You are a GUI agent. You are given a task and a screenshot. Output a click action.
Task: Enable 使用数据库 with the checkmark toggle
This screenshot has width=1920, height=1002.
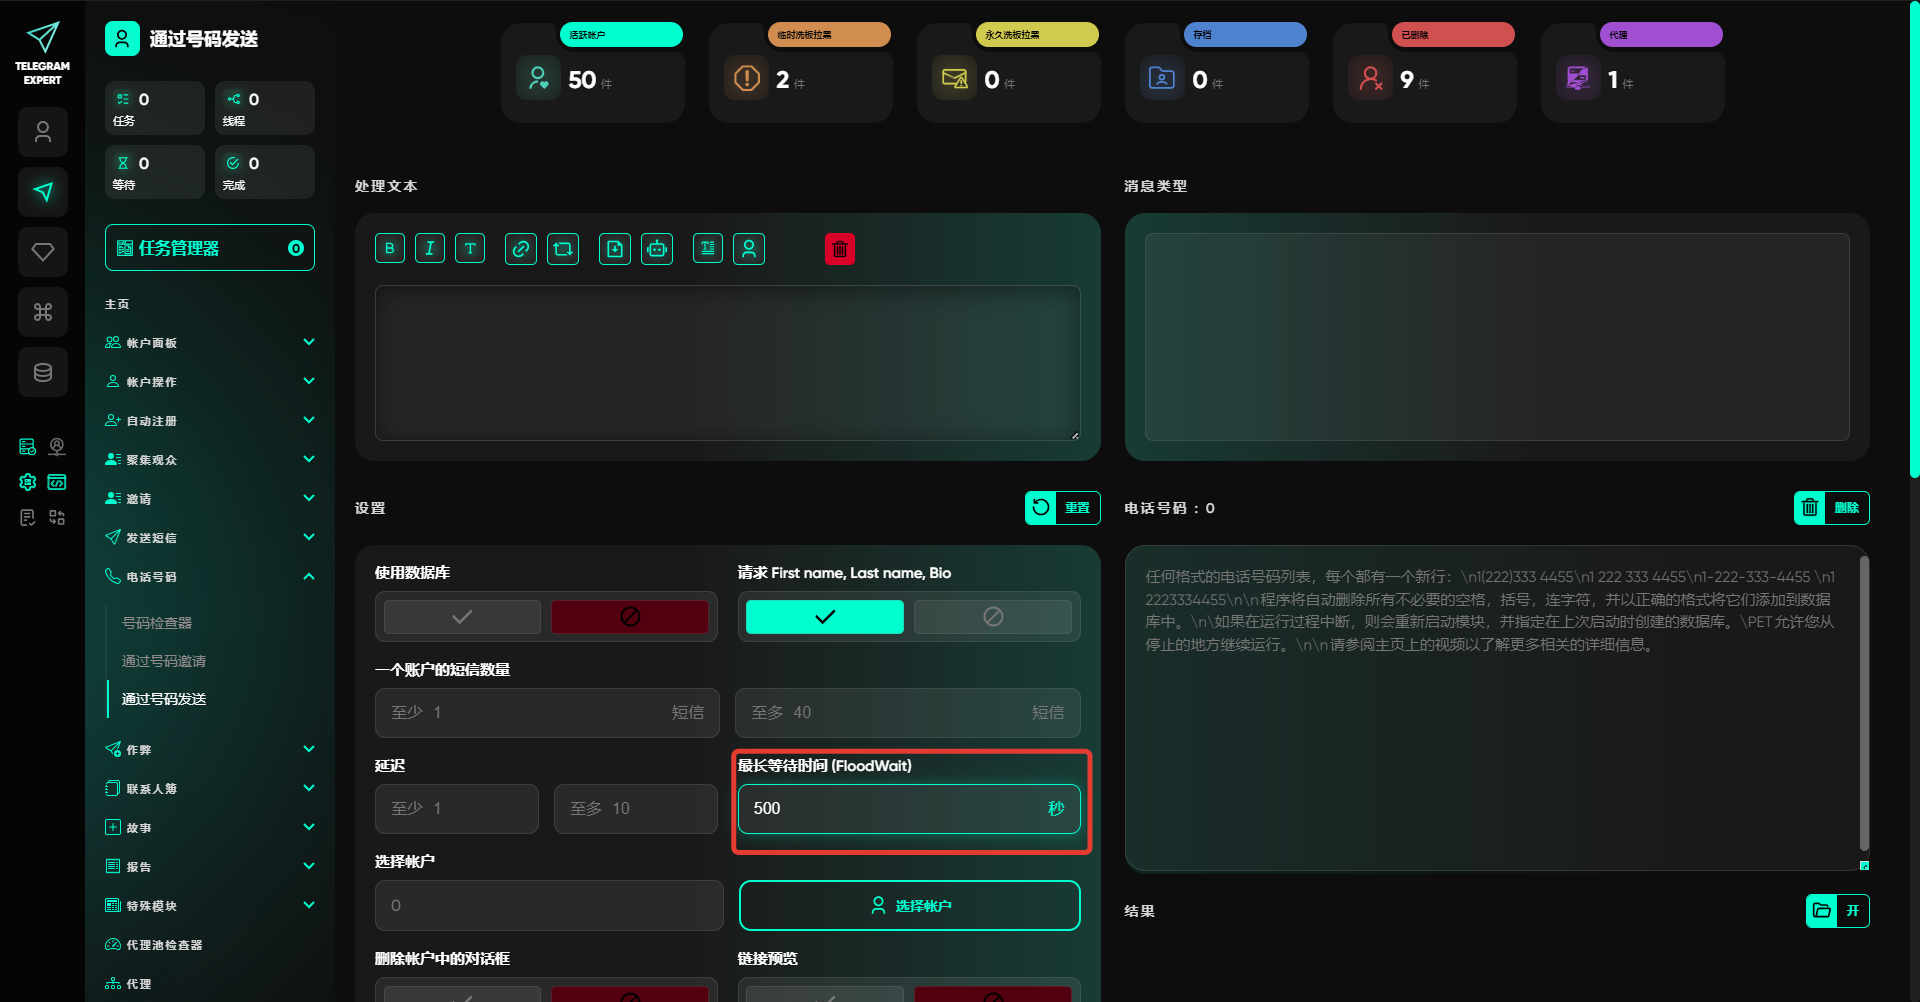462,617
